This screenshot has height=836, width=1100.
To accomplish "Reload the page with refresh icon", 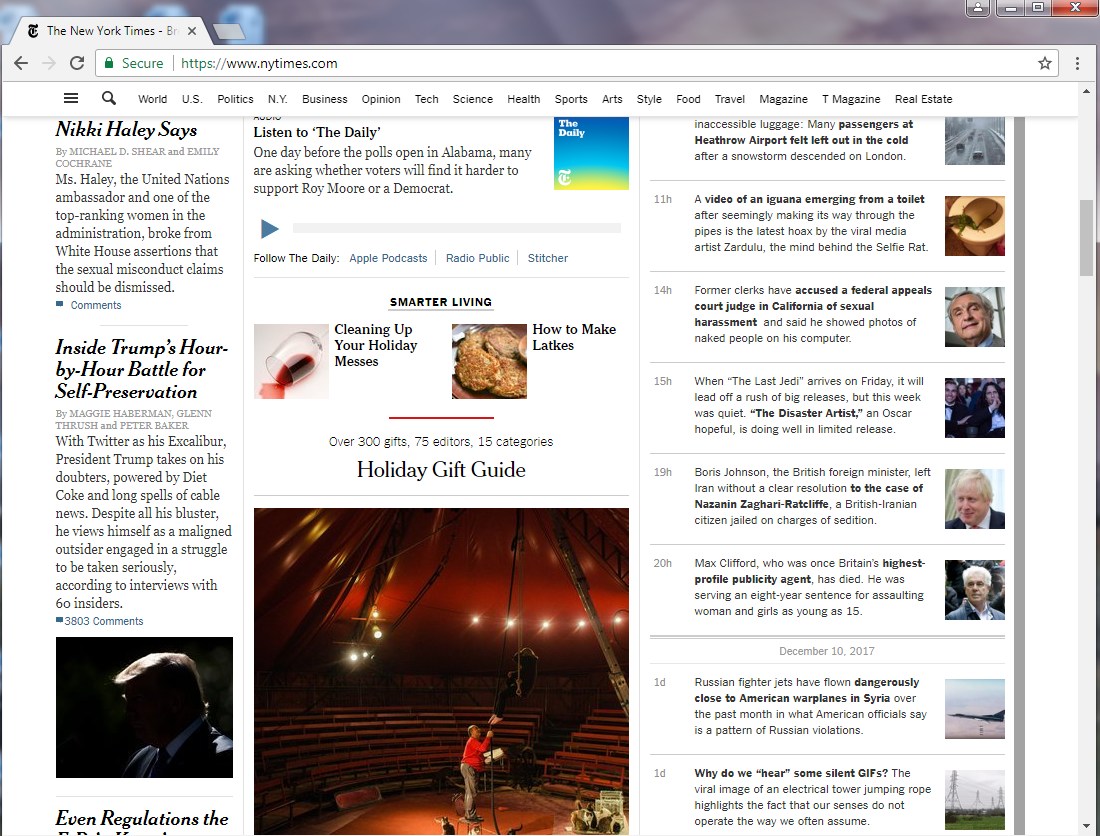I will (x=77, y=63).
